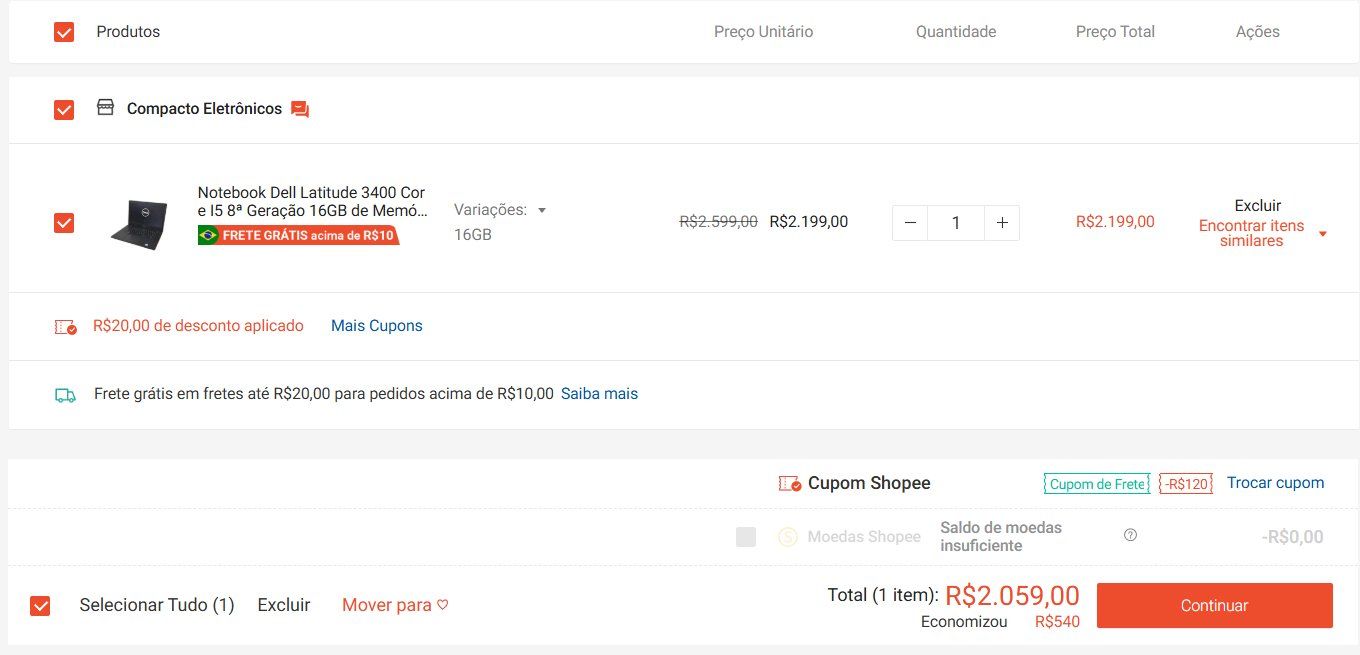Open the Dell notebook product thumbnail
This screenshot has height=655, width=1360.
[139, 223]
